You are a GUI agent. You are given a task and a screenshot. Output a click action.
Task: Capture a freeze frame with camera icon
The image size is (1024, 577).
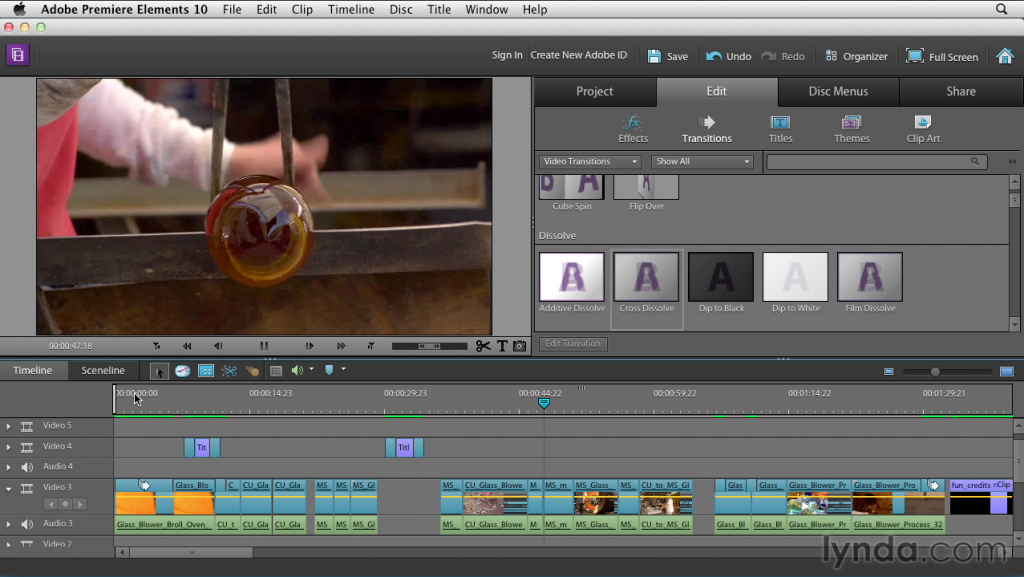point(520,346)
